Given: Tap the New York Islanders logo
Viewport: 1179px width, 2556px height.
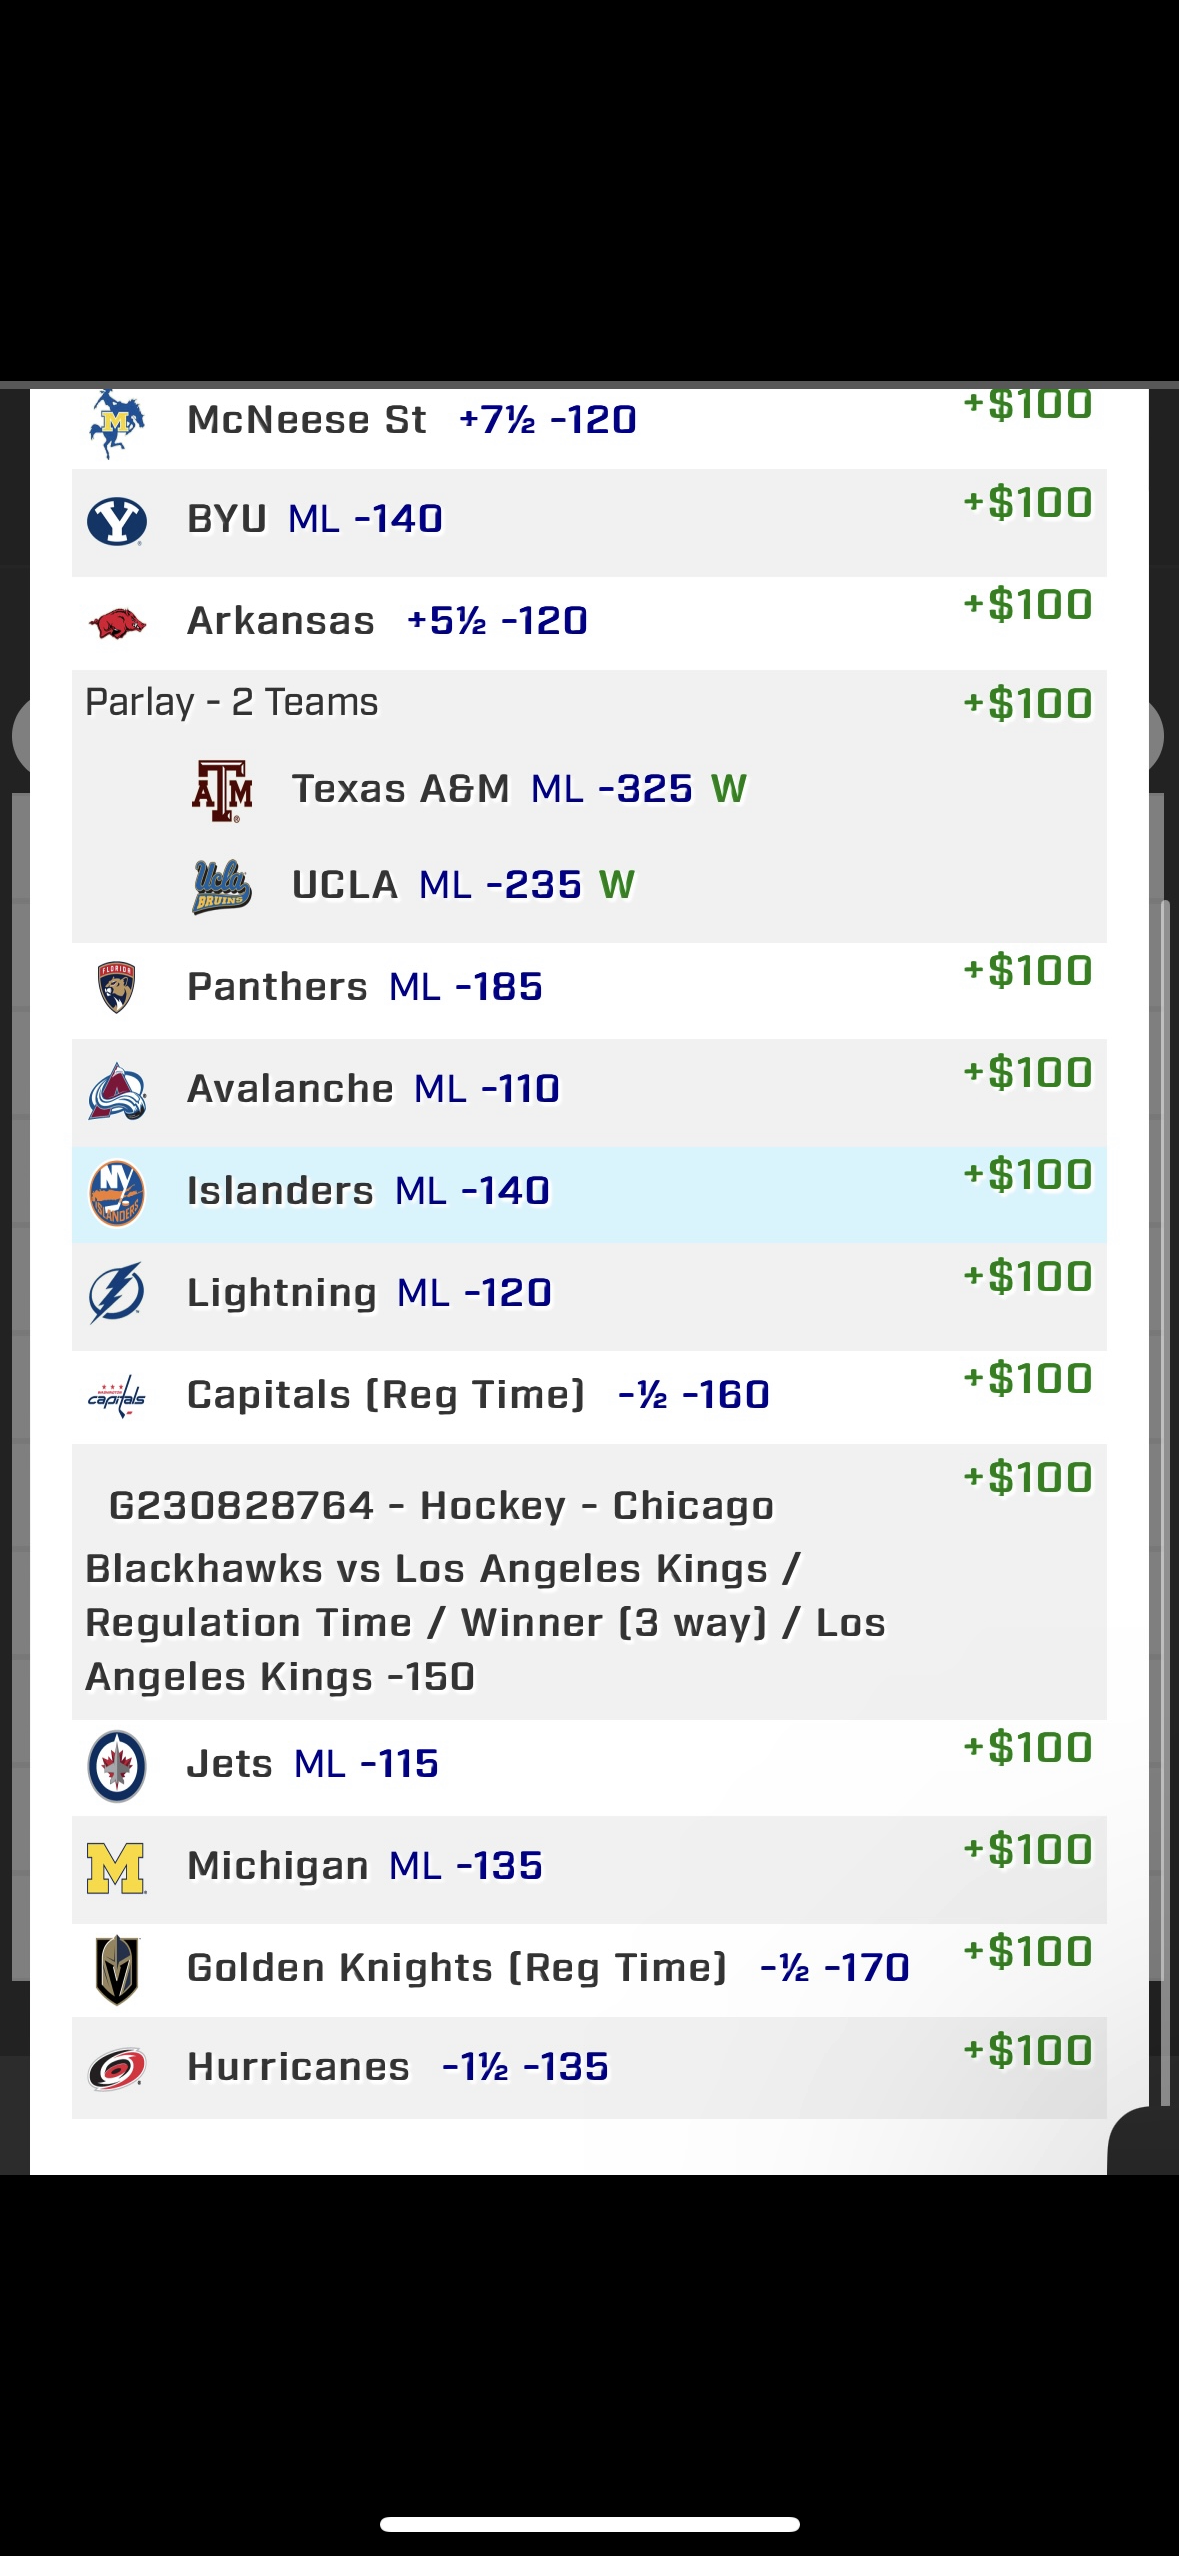Looking at the screenshot, I should 117,1193.
